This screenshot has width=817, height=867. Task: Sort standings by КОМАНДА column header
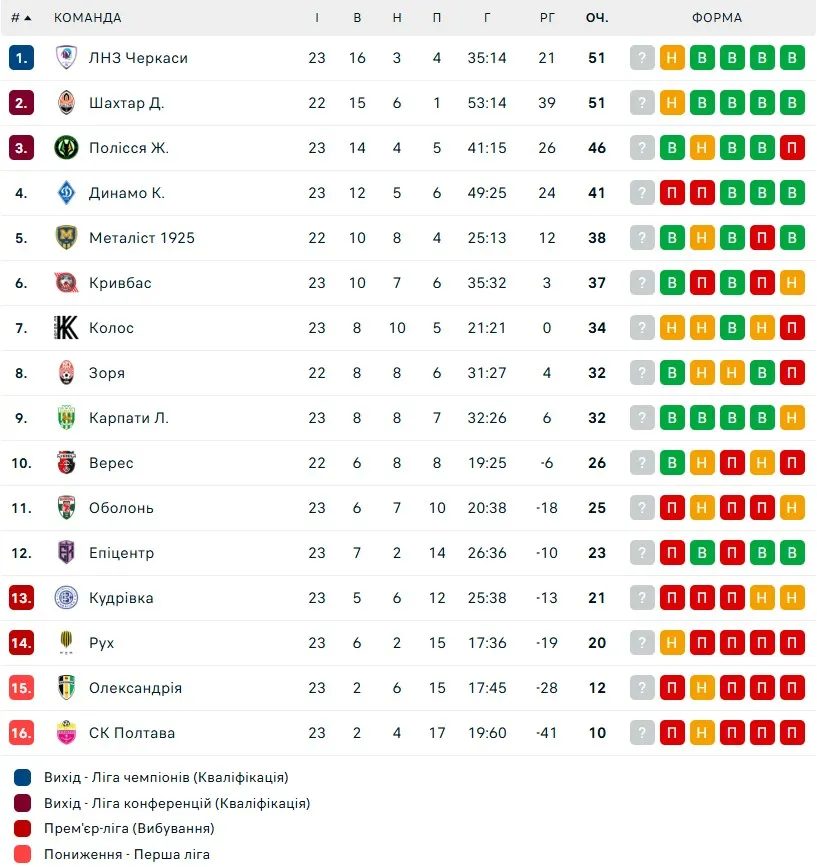(x=88, y=18)
